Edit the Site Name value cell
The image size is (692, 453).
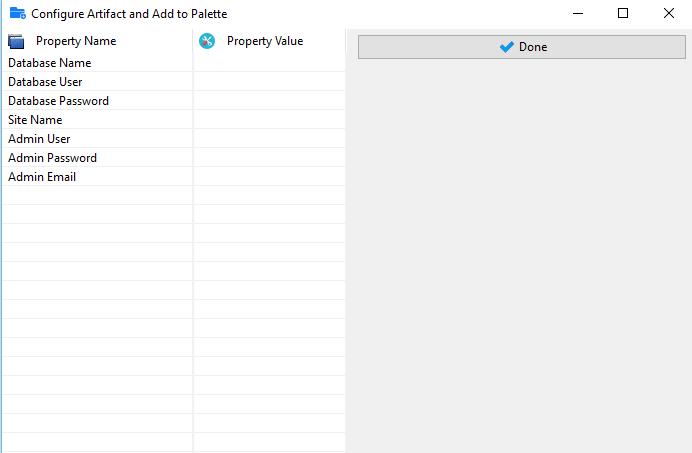pyautogui.click(x=269, y=120)
